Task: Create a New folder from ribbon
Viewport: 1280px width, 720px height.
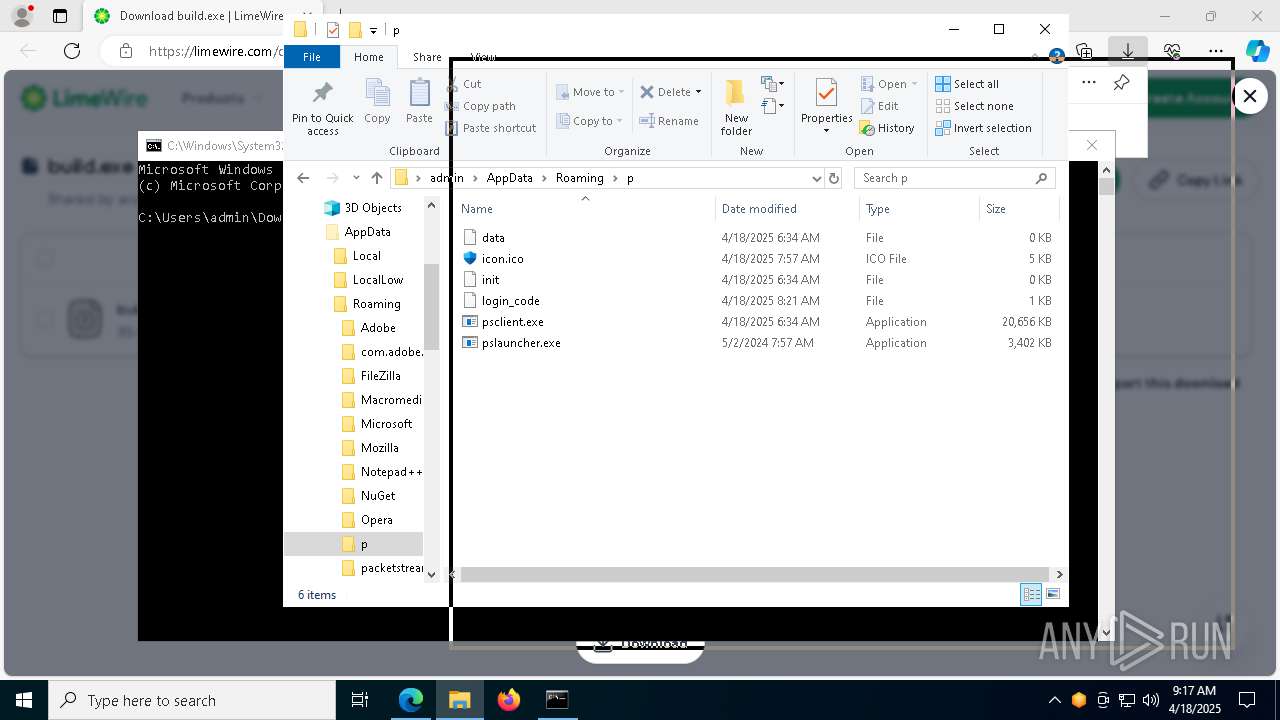Action: [x=736, y=107]
